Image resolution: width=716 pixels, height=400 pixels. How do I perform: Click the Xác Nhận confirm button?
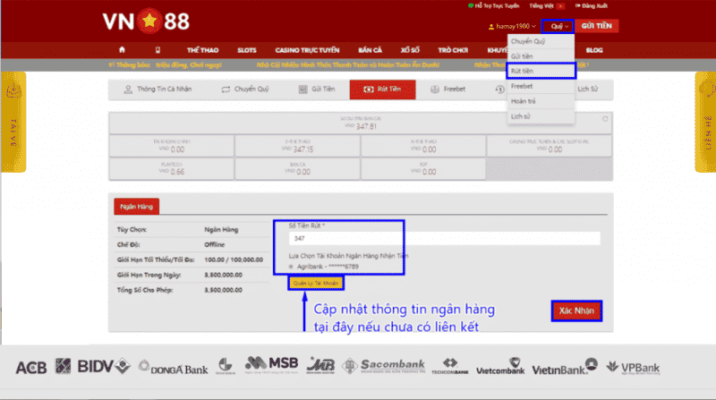(x=576, y=311)
